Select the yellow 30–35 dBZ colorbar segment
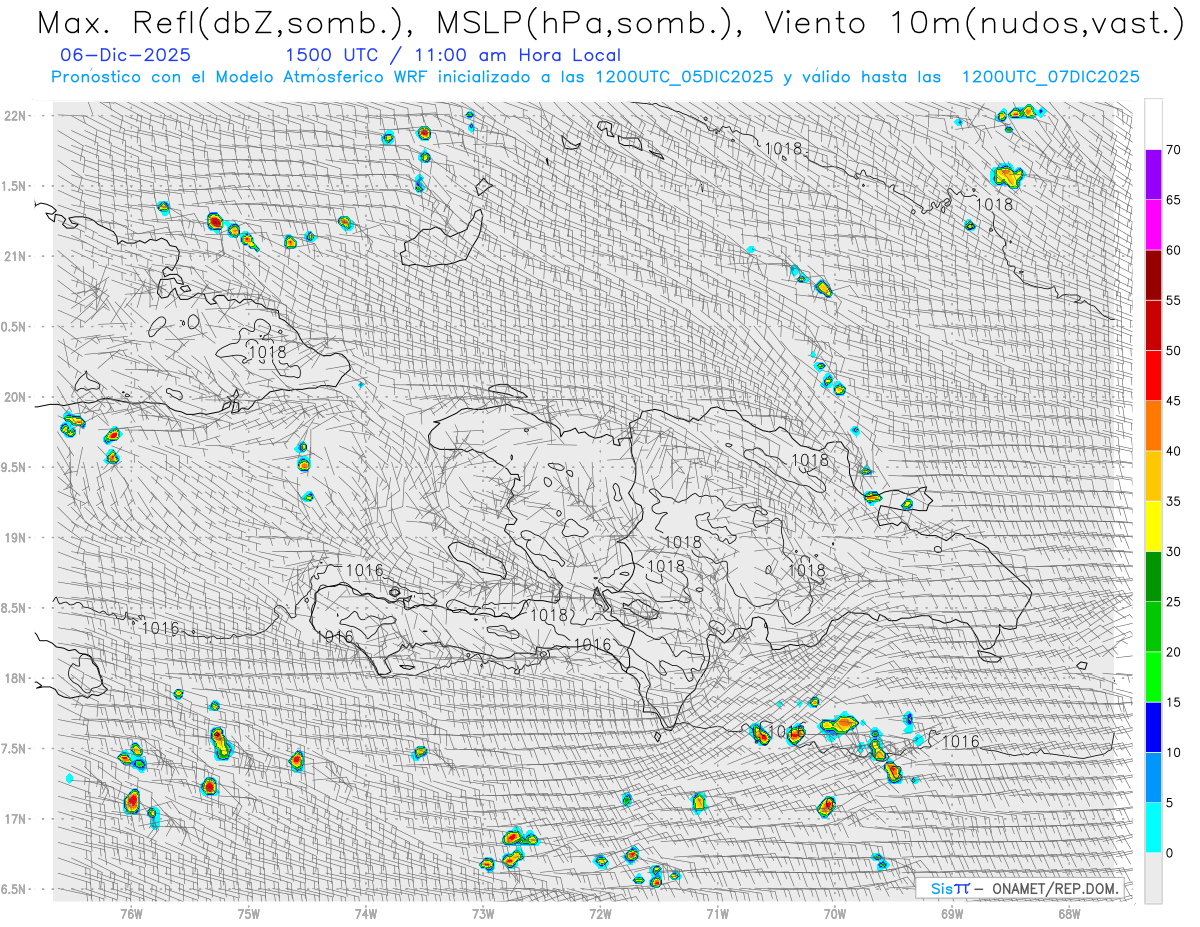Screen dimensions: 1200x927 pyautogui.click(x=1153, y=526)
